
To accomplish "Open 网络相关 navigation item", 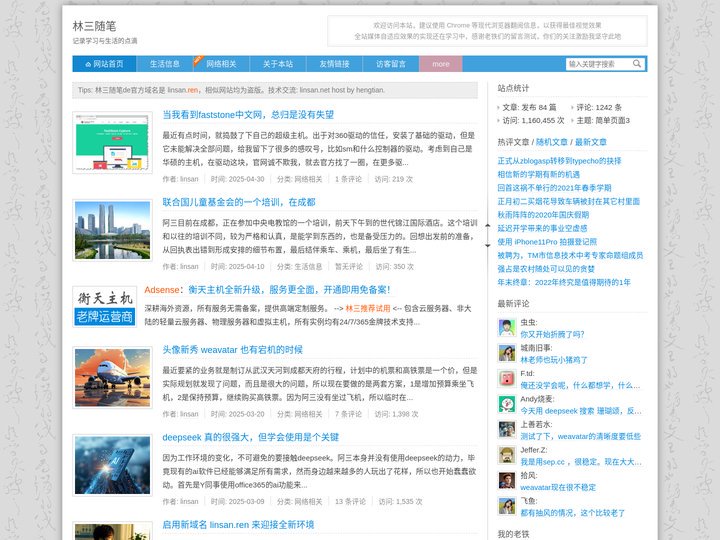I will [221, 64].
